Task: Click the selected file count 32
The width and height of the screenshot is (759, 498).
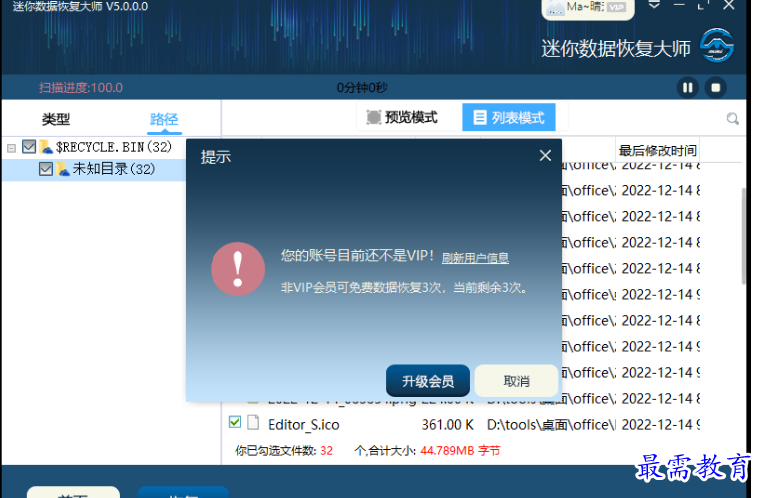Action: [x=326, y=451]
